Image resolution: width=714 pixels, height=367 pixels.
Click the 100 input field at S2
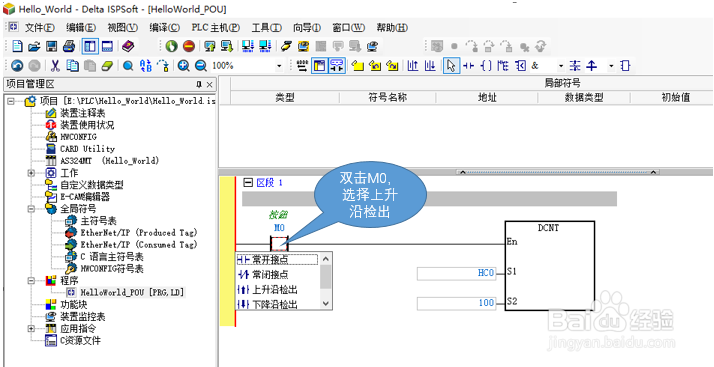point(457,303)
